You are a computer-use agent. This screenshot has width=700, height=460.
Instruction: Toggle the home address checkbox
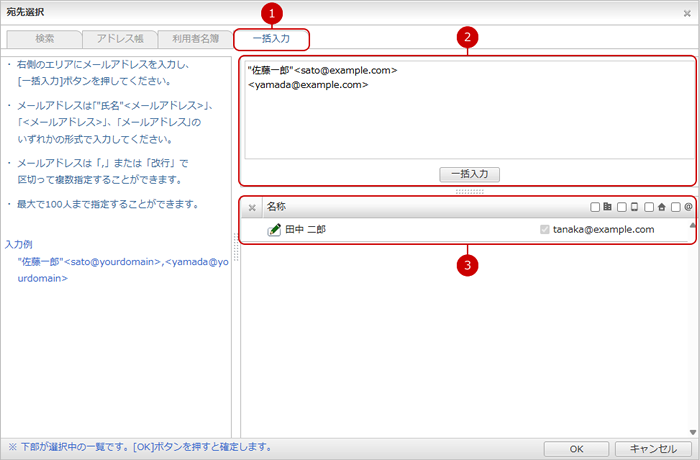pos(649,207)
